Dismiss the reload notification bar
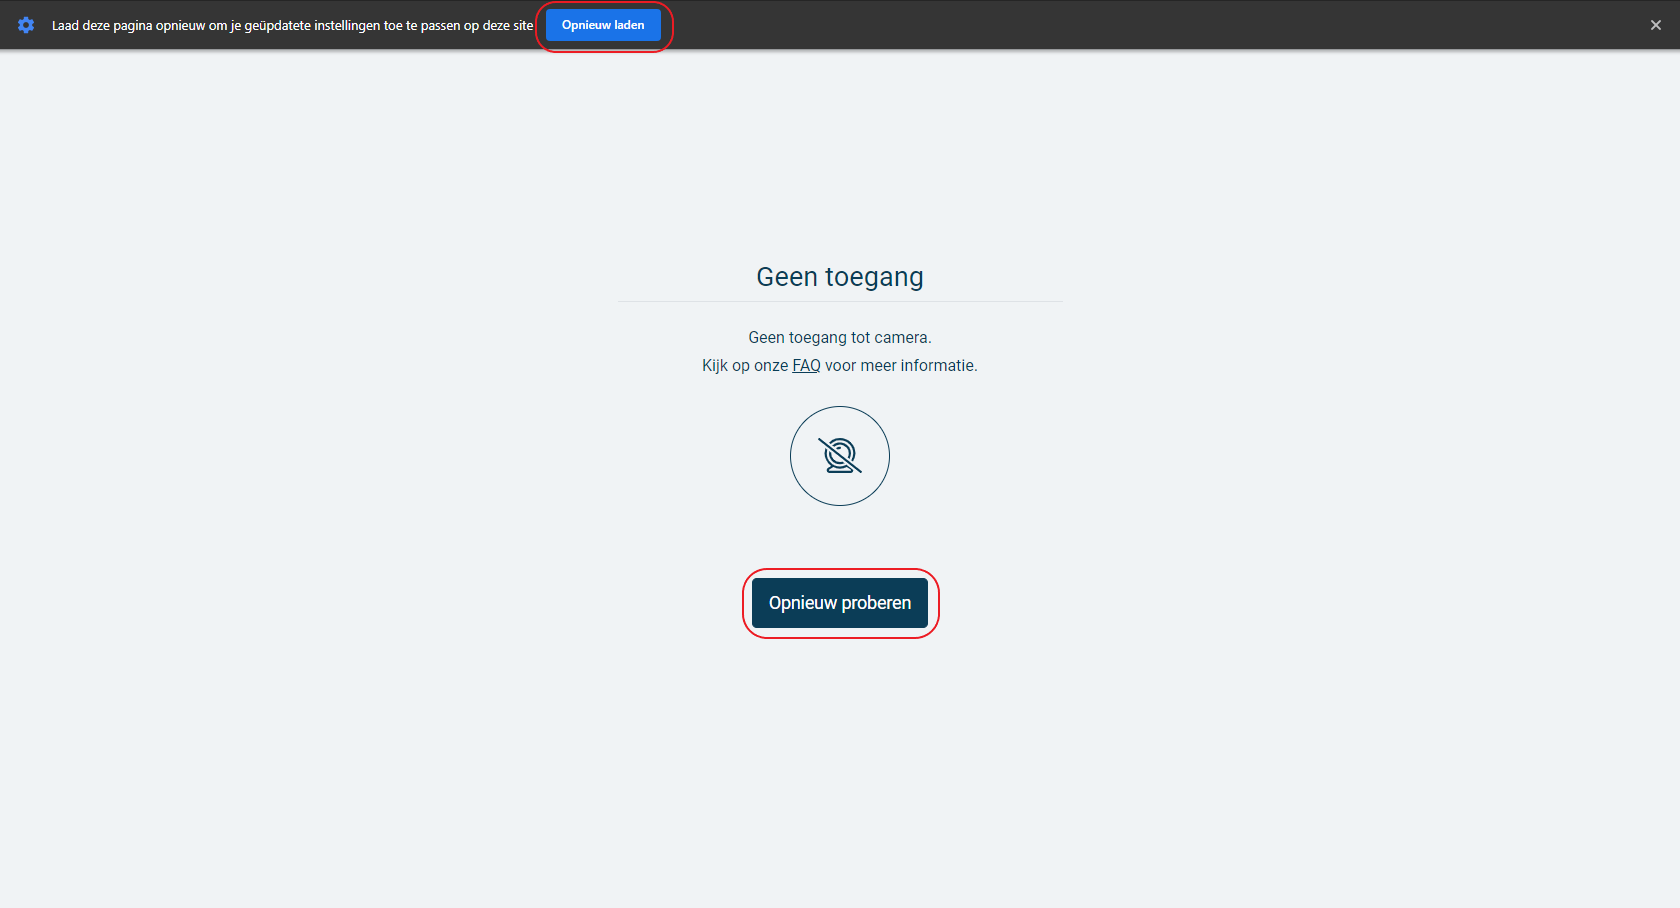This screenshot has width=1680, height=908. [1656, 25]
